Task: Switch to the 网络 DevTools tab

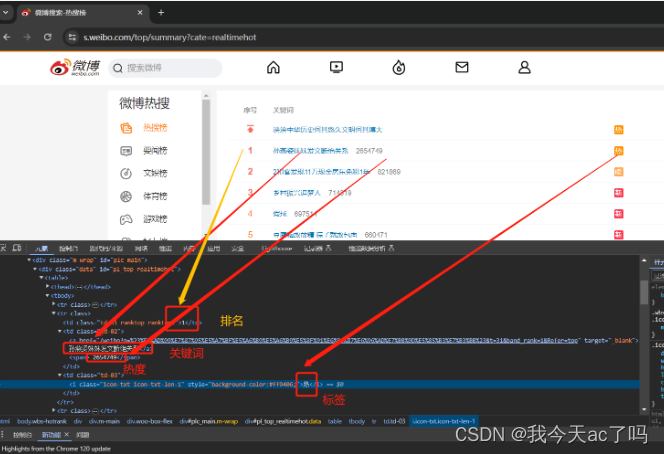Action: [141, 249]
